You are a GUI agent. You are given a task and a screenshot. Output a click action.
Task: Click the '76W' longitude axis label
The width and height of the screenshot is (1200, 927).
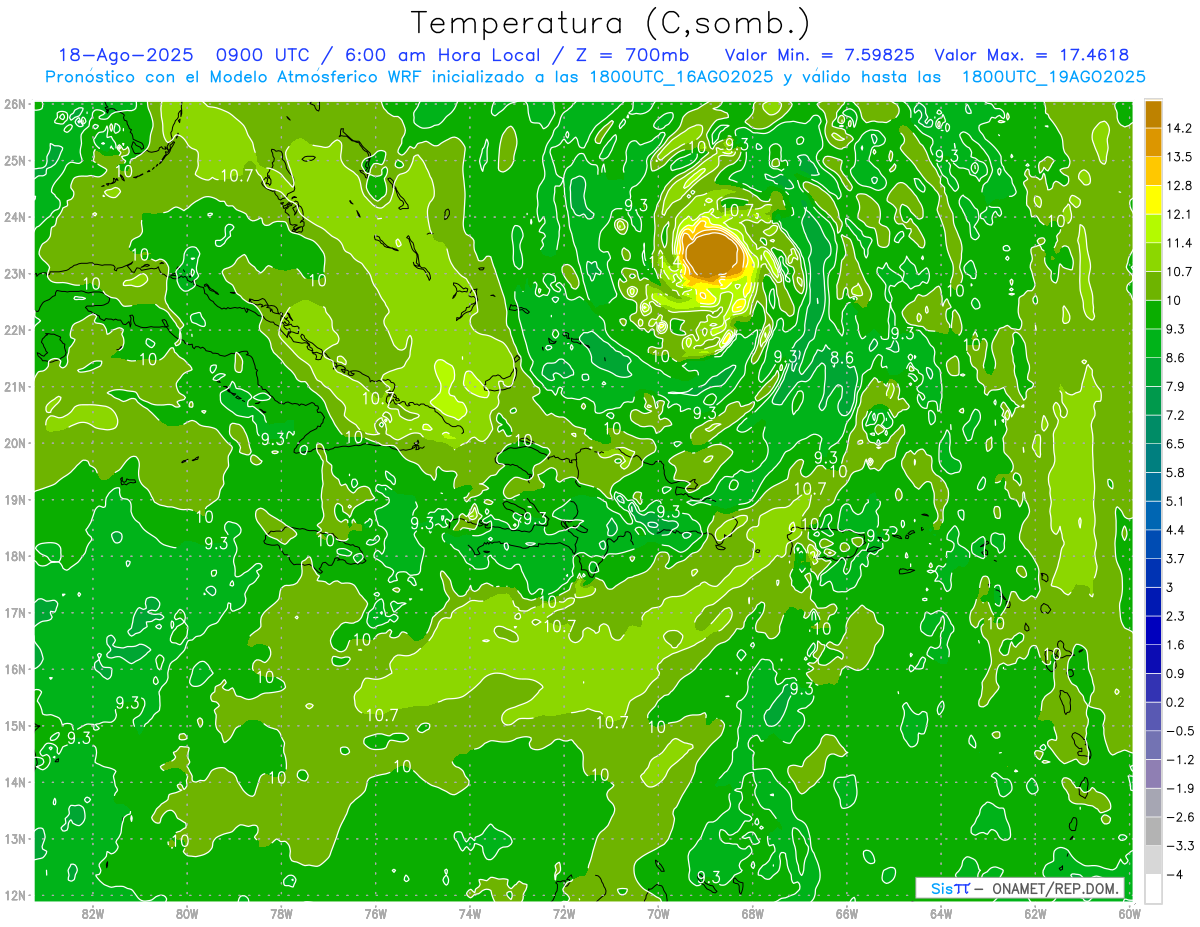[375, 913]
